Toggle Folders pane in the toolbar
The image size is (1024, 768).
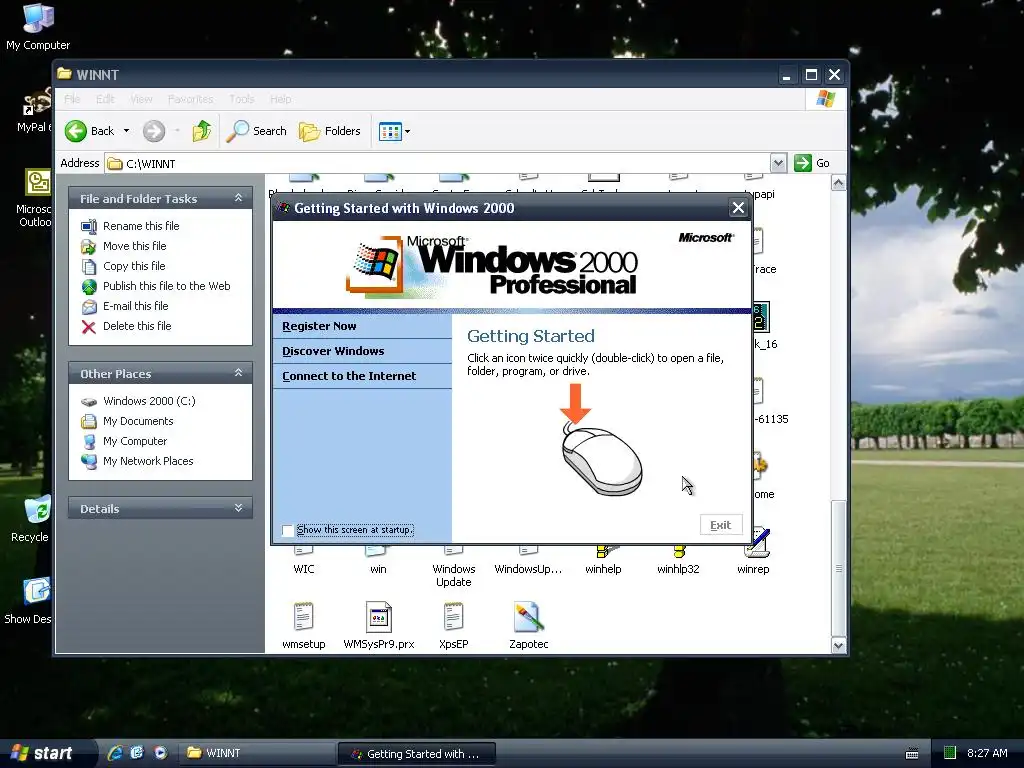(x=330, y=131)
